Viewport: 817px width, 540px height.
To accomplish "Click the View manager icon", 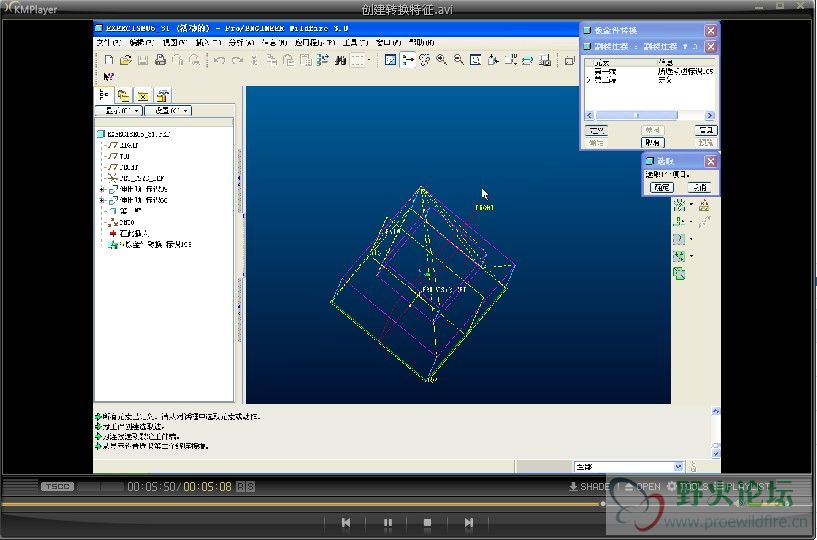I will (x=544, y=60).
